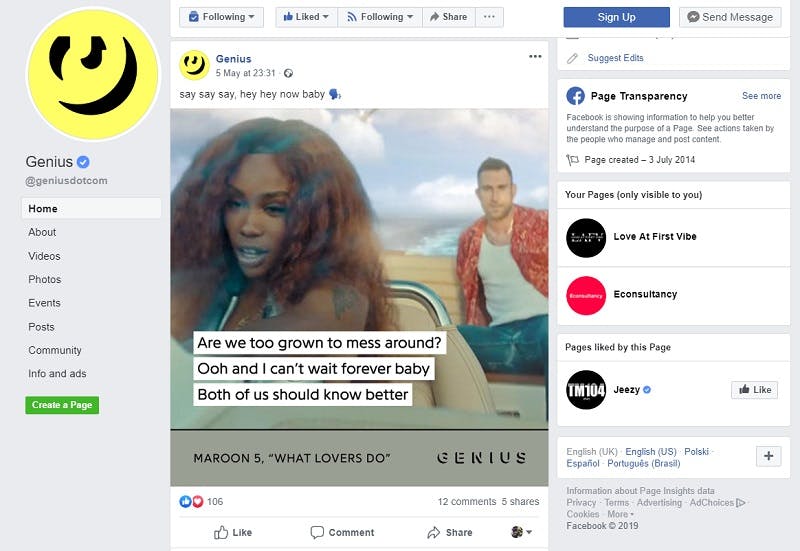Click the green Create a Page button
Image resolution: width=800 pixels, height=551 pixels.
(x=62, y=405)
